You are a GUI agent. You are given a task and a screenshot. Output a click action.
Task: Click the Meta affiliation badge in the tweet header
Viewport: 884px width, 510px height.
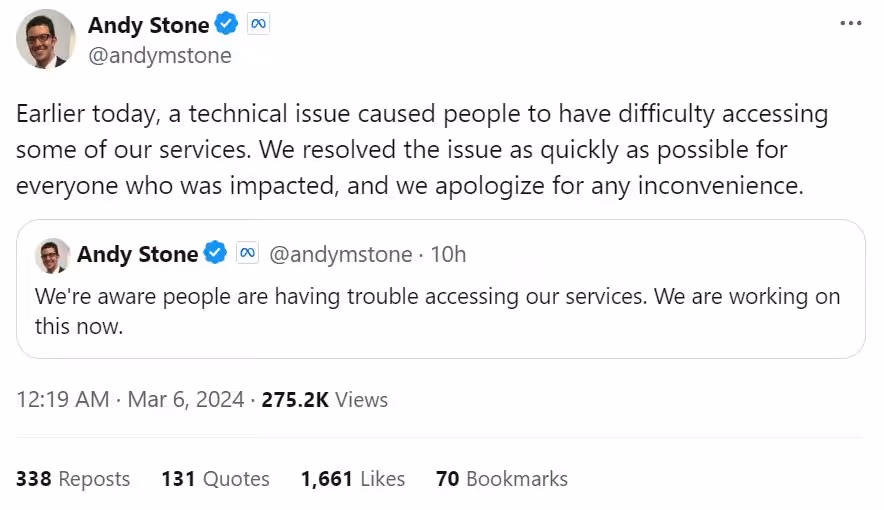coord(258,25)
